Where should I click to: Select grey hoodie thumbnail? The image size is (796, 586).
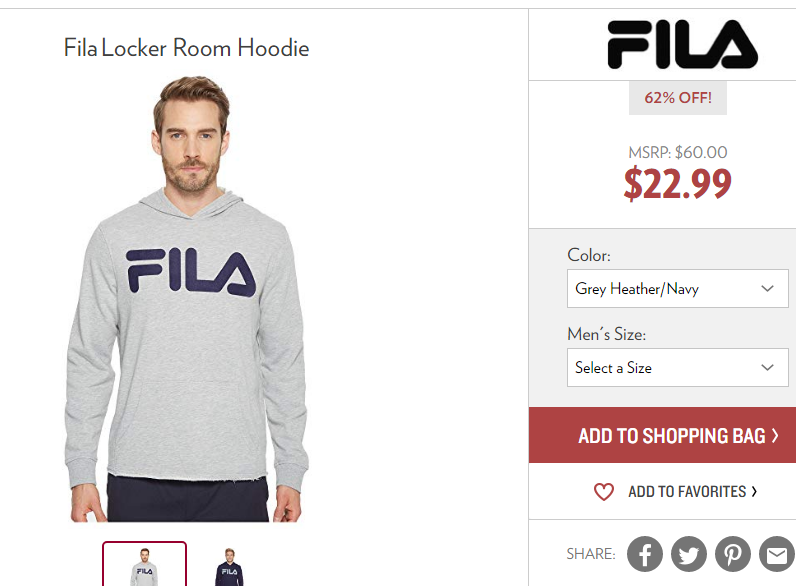coord(145,564)
